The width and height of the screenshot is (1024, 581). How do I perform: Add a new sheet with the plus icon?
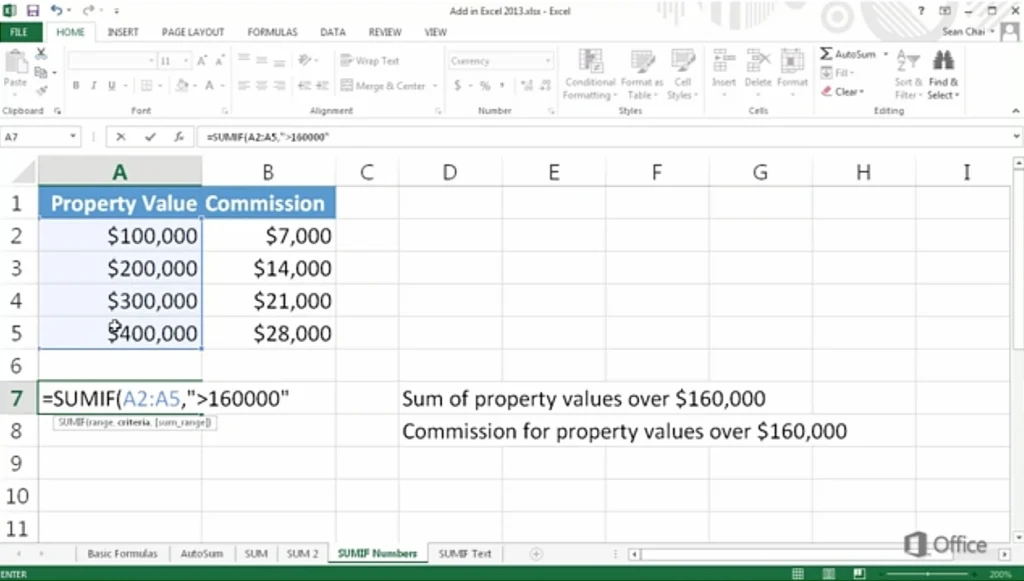(536, 554)
